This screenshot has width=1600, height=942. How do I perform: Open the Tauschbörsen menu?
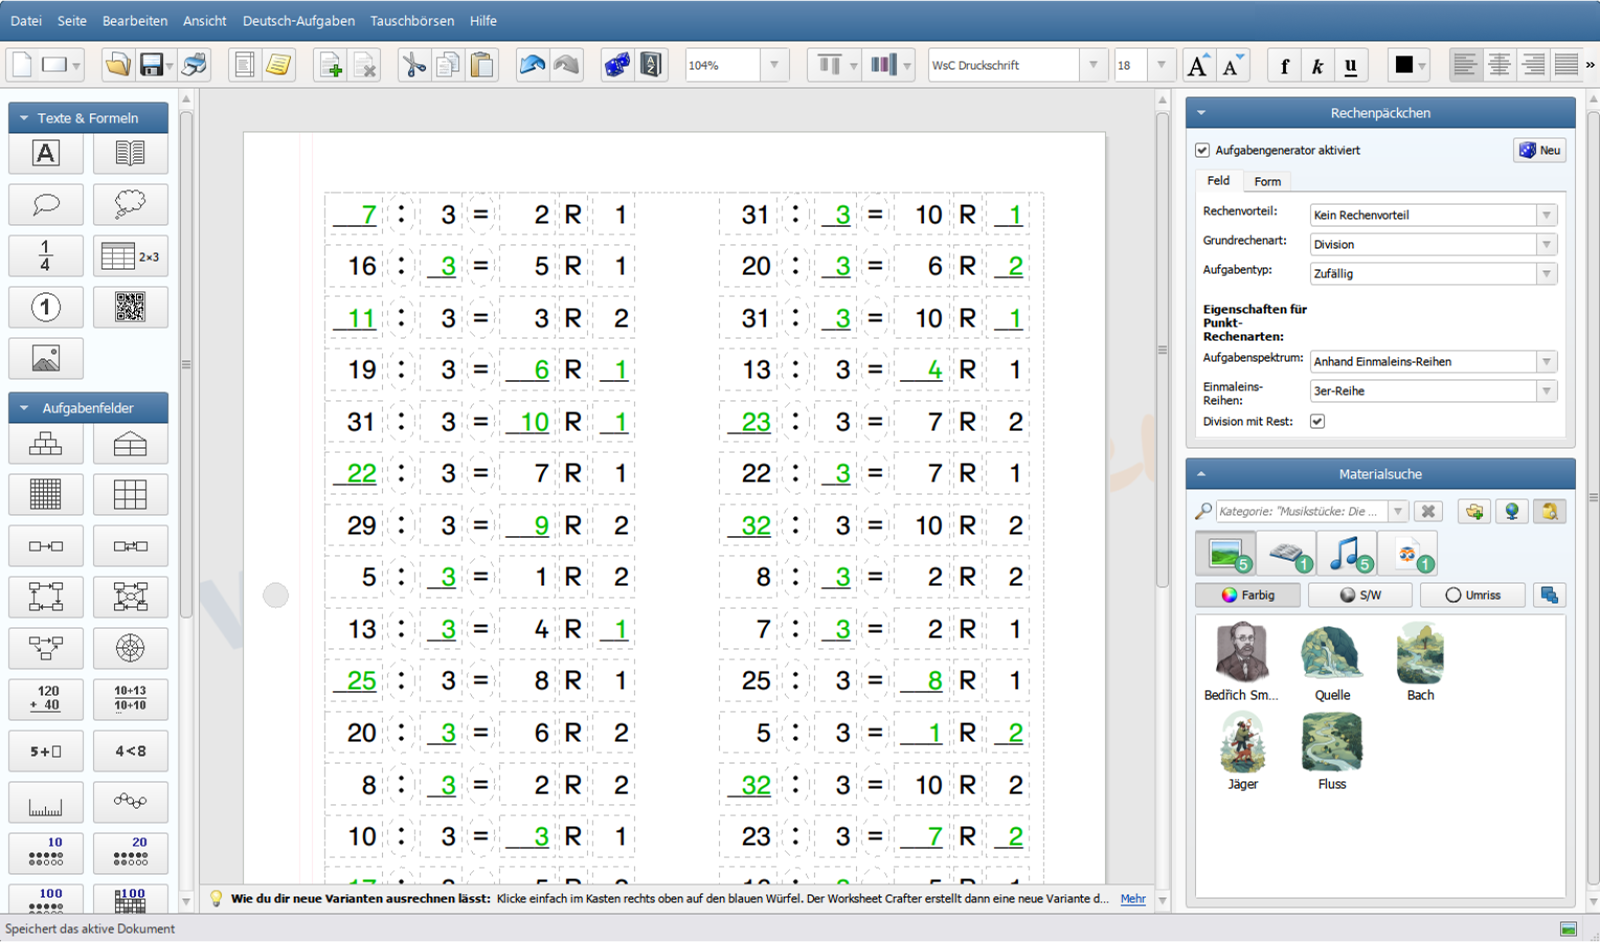coord(412,20)
